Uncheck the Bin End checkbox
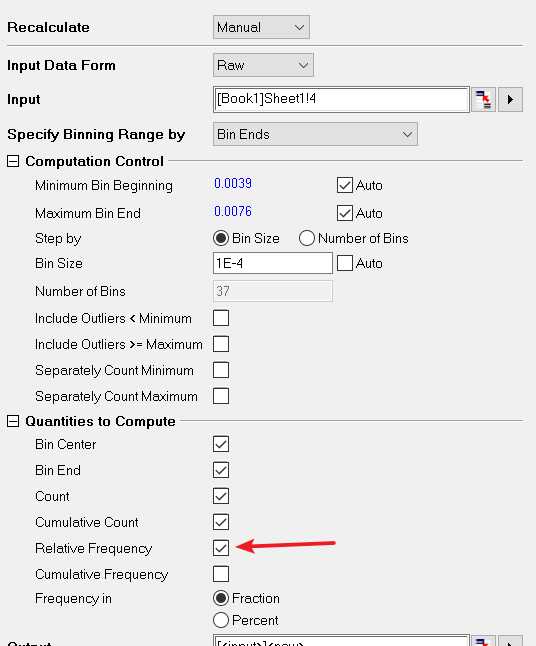The height and width of the screenshot is (646, 536). coord(221,470)
